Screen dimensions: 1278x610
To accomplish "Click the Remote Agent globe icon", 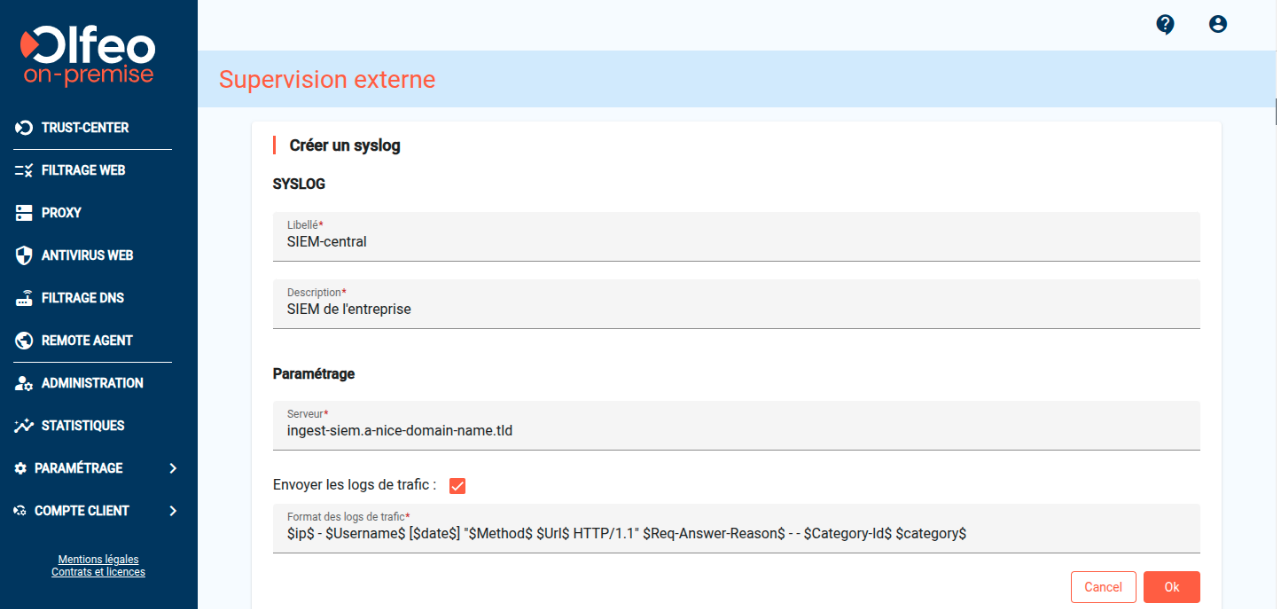I will point(25,341).
